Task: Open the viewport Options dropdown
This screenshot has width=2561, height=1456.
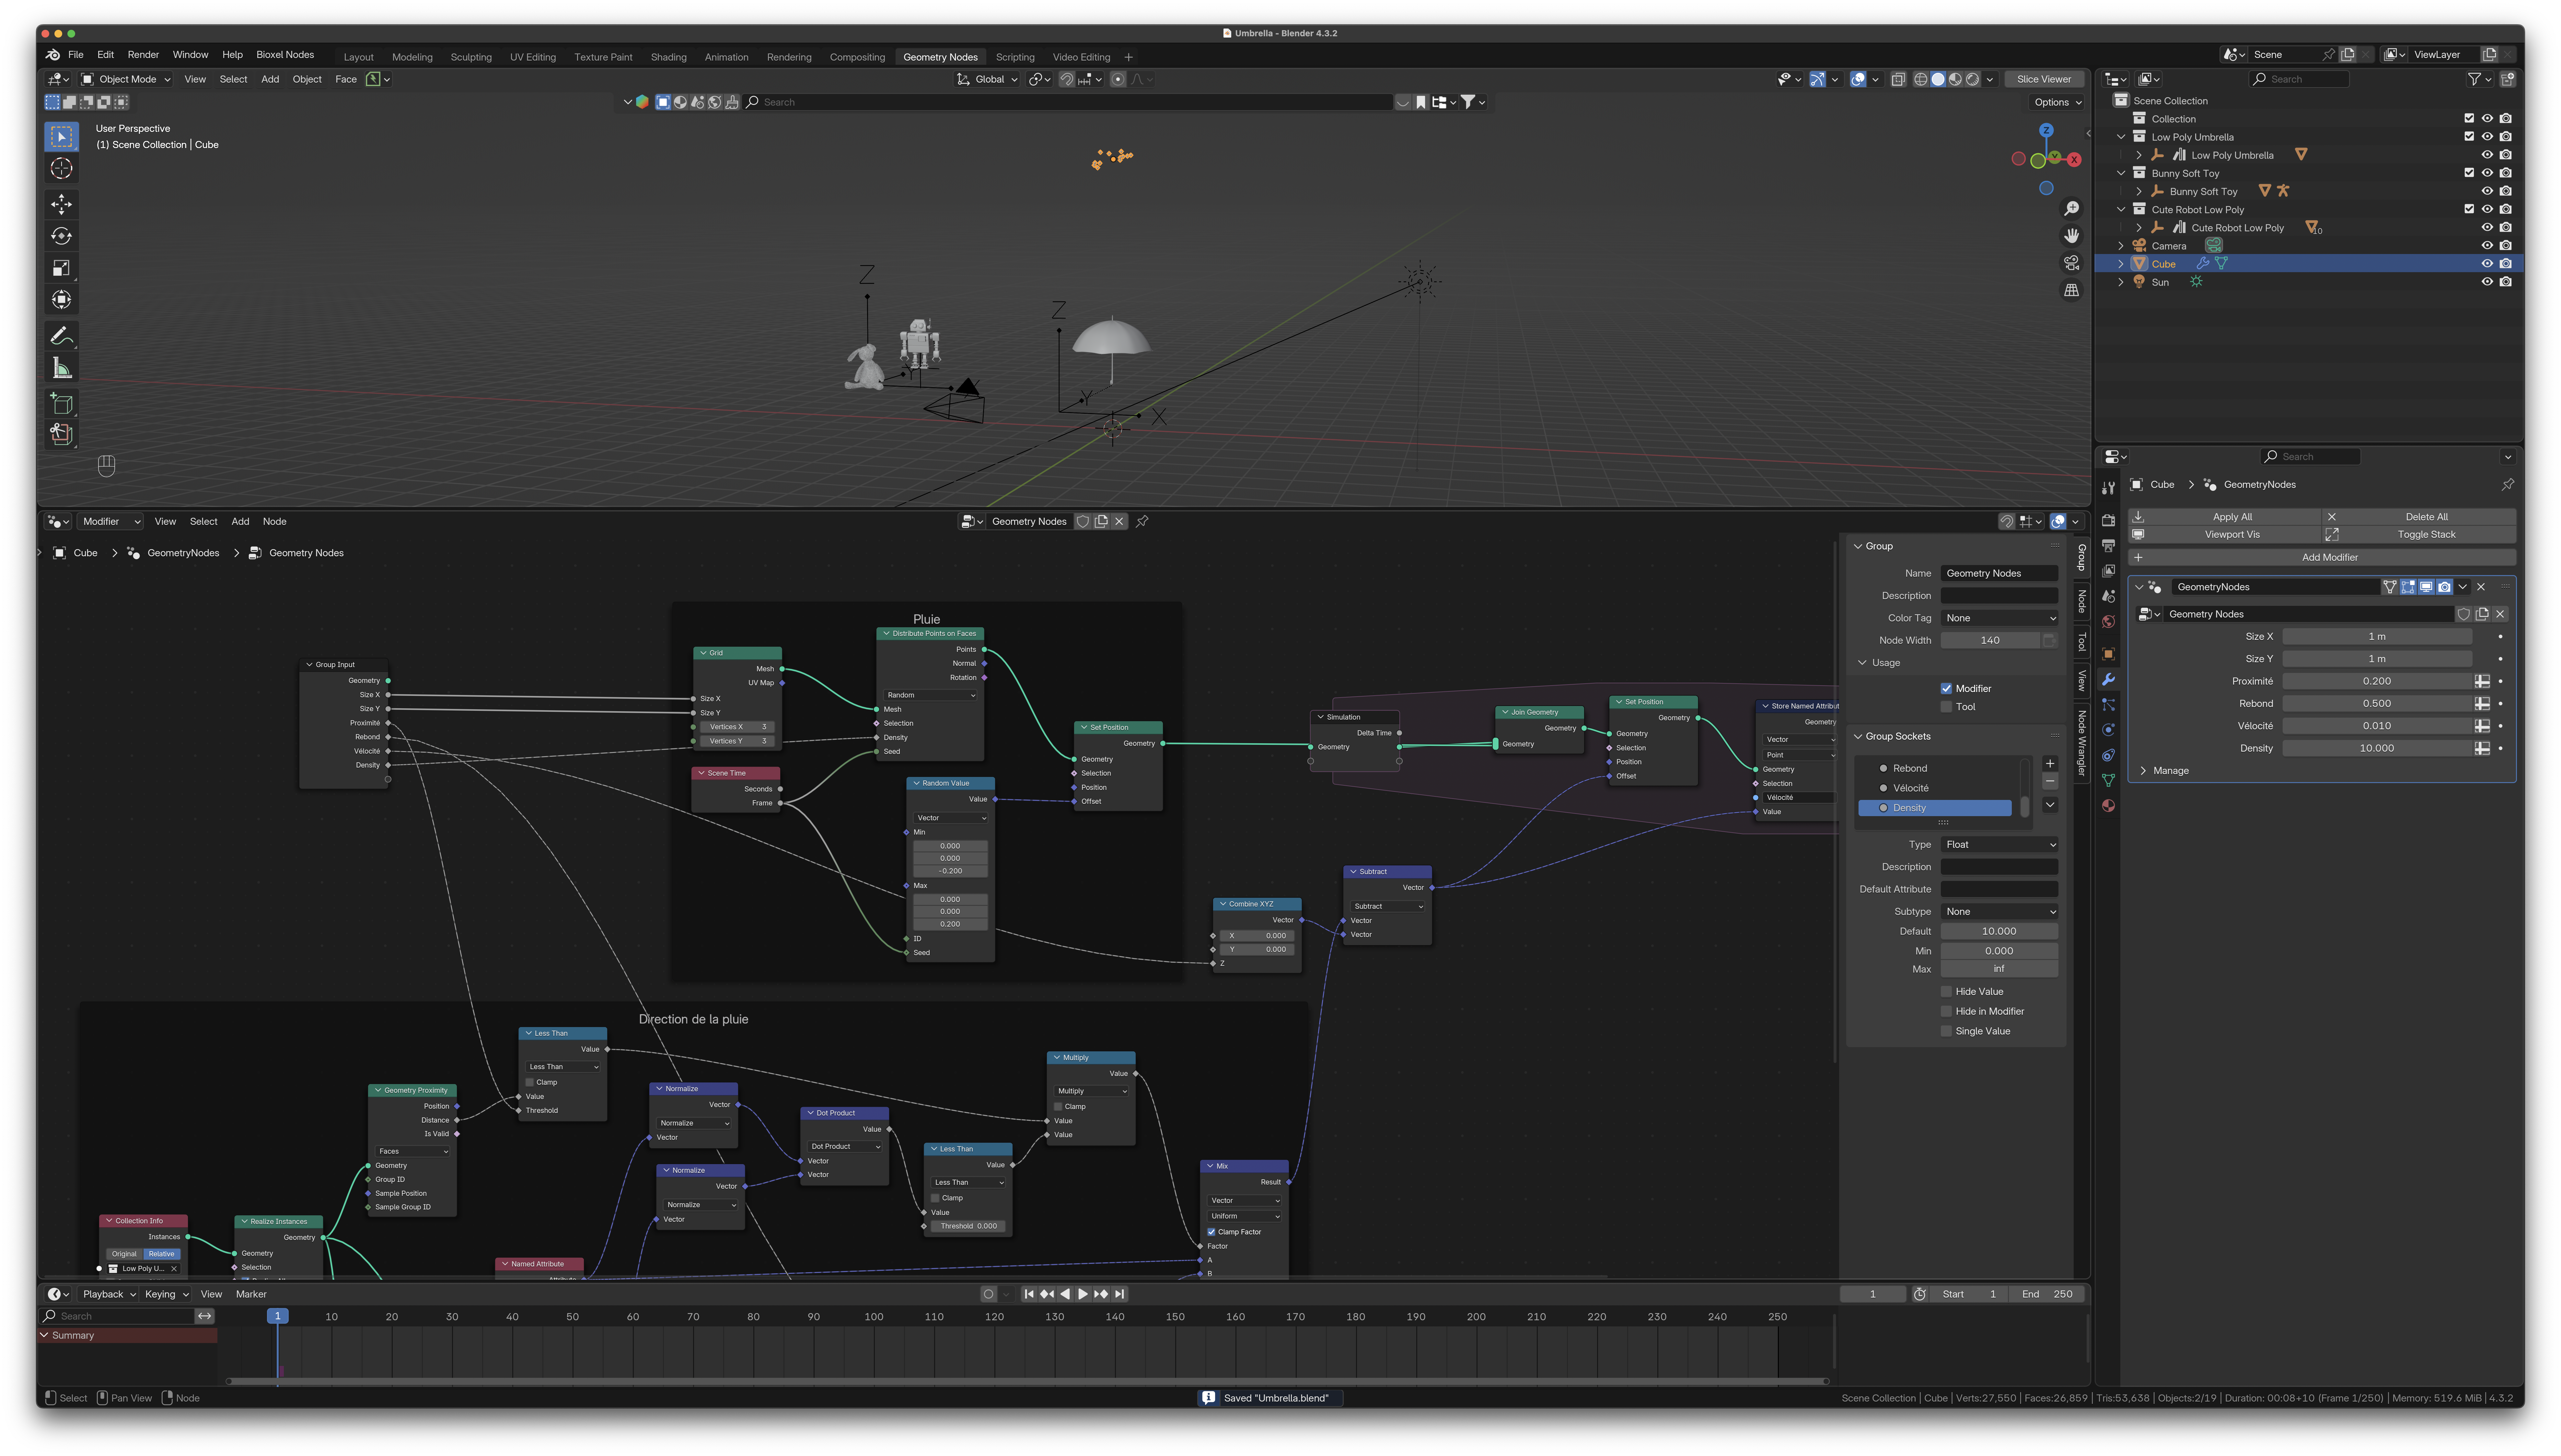Action: [x=2057, y=102]
